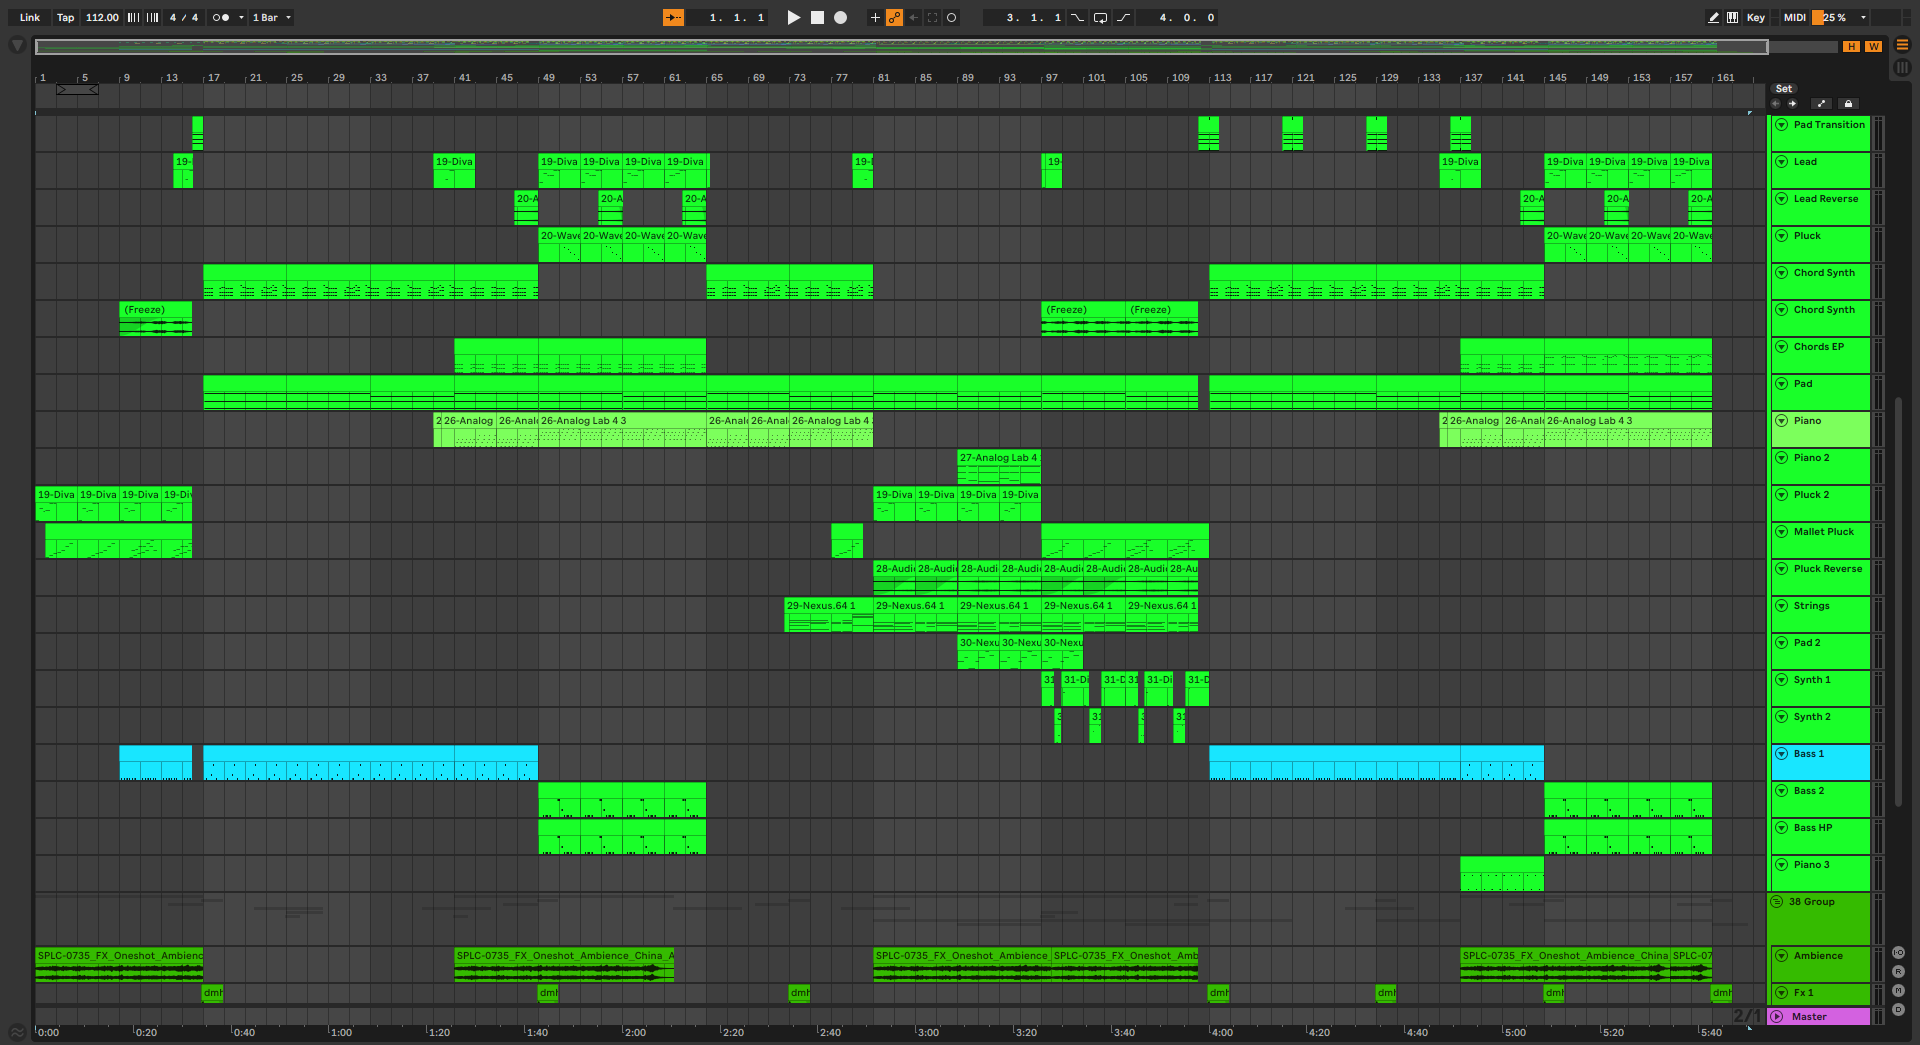
Task: Click the Phase Nudge Up icon
Action: click(153, 17)
